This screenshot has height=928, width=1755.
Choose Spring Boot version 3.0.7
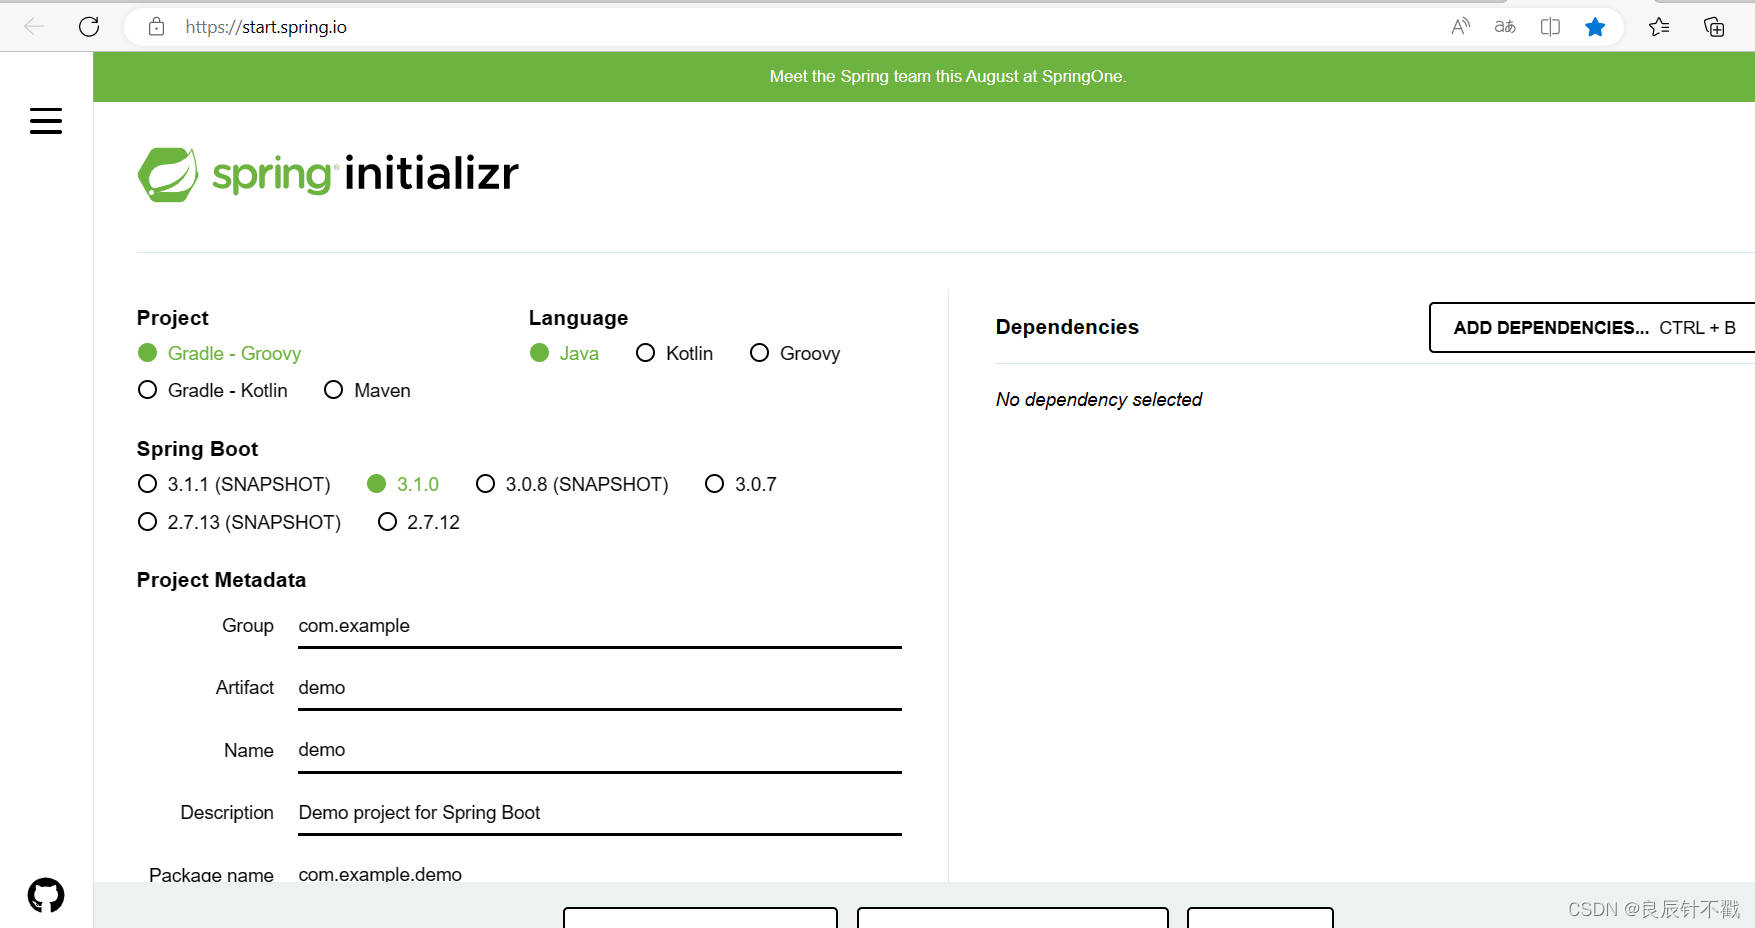click(741, 484)
